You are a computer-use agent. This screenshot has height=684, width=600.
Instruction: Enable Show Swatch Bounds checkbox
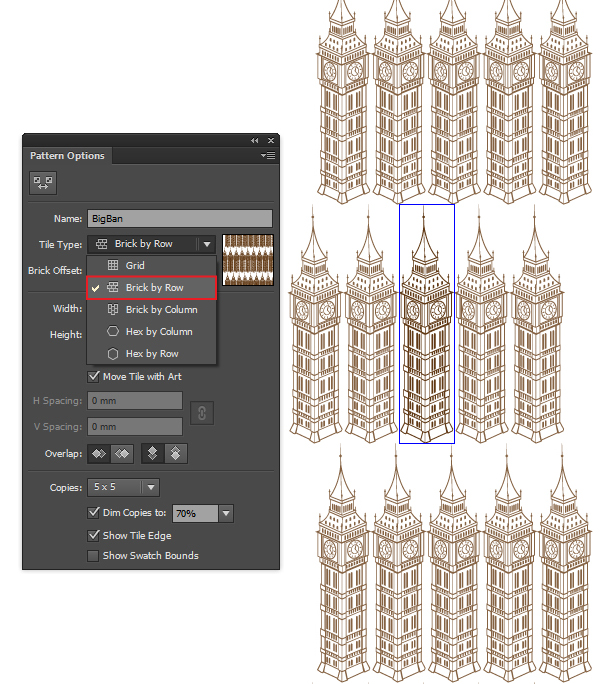coord(93,556)
